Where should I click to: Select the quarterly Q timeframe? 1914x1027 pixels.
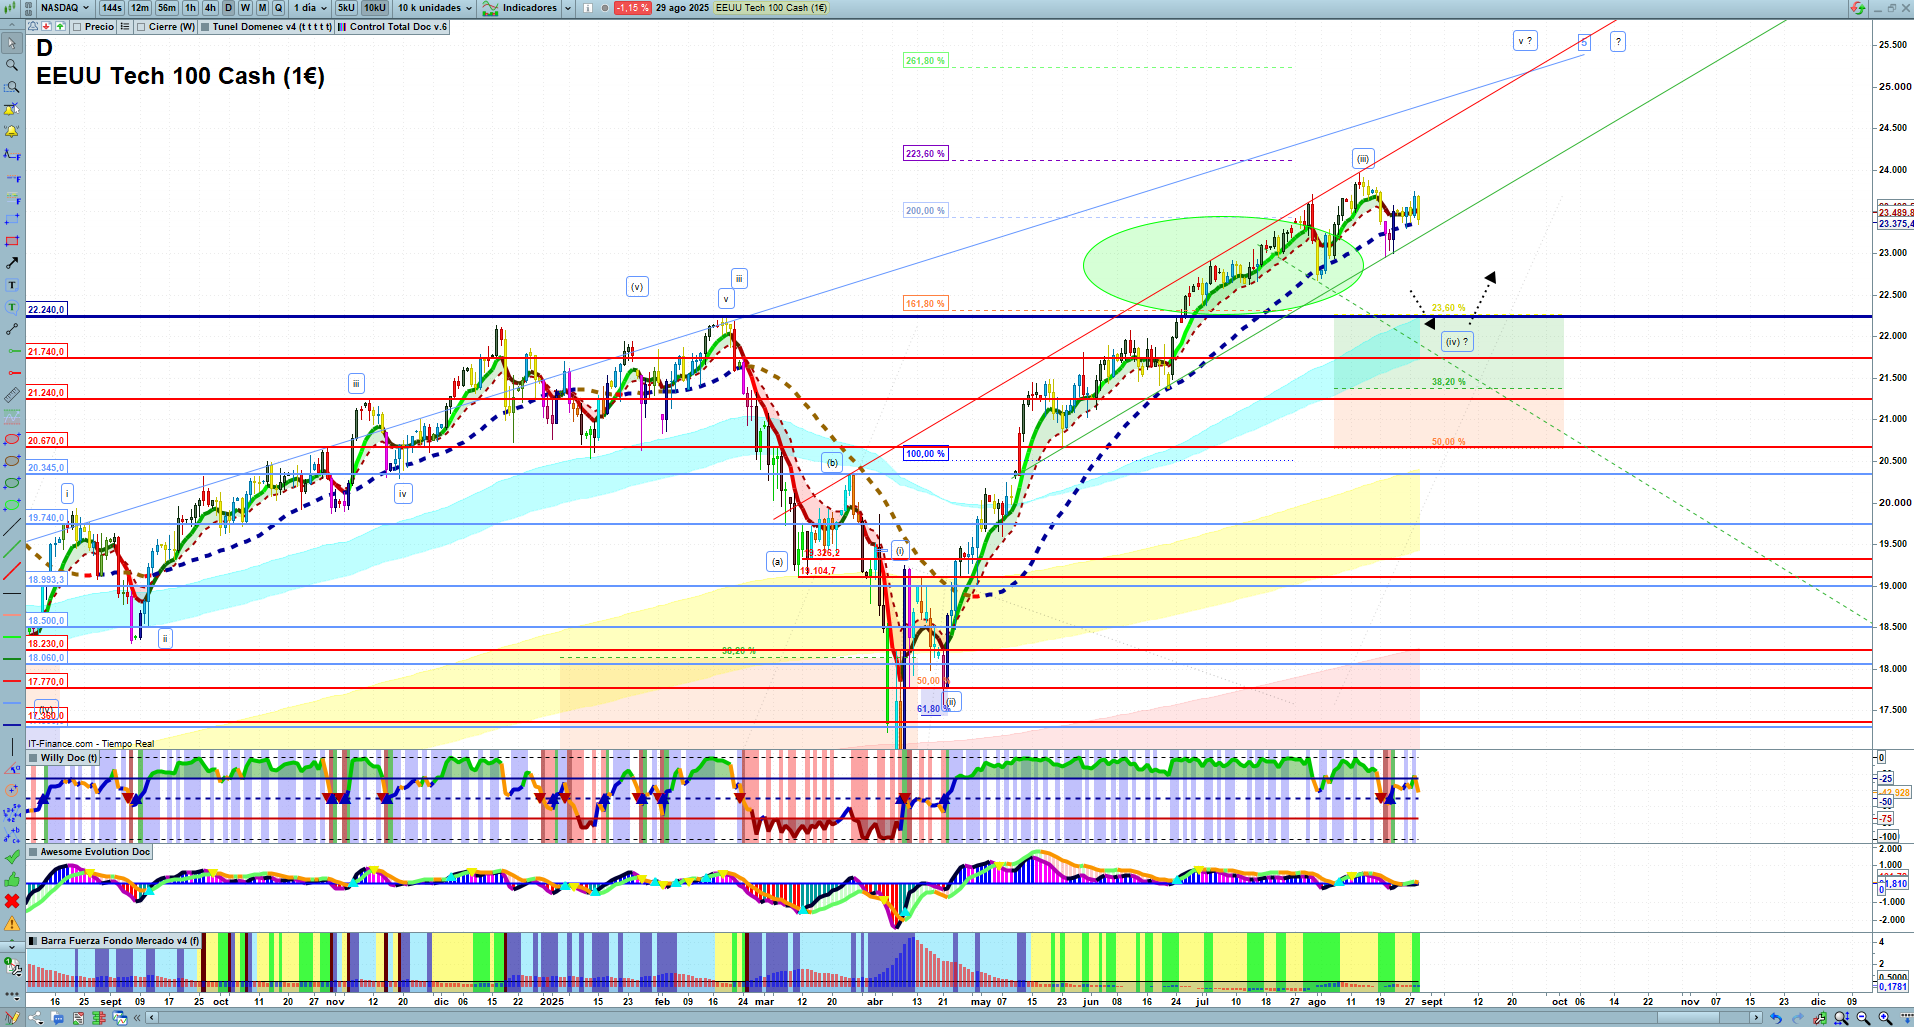click(x=278, y=8)
